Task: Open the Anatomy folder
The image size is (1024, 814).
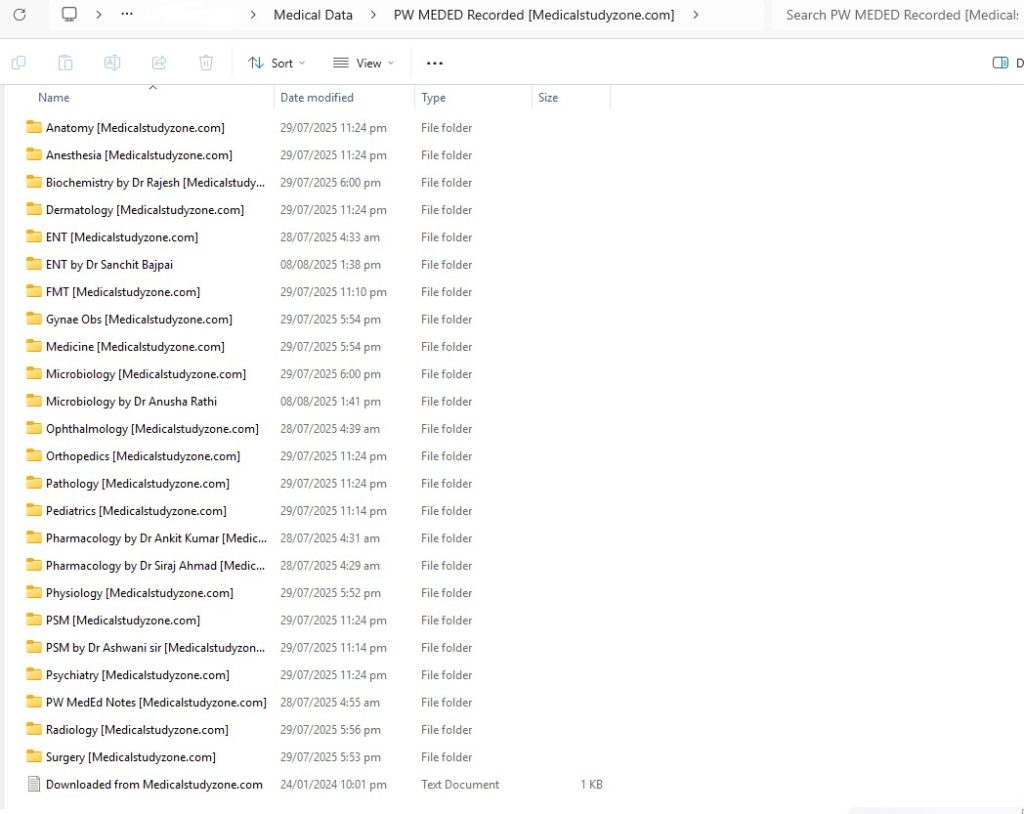Action: click(135, 127)
